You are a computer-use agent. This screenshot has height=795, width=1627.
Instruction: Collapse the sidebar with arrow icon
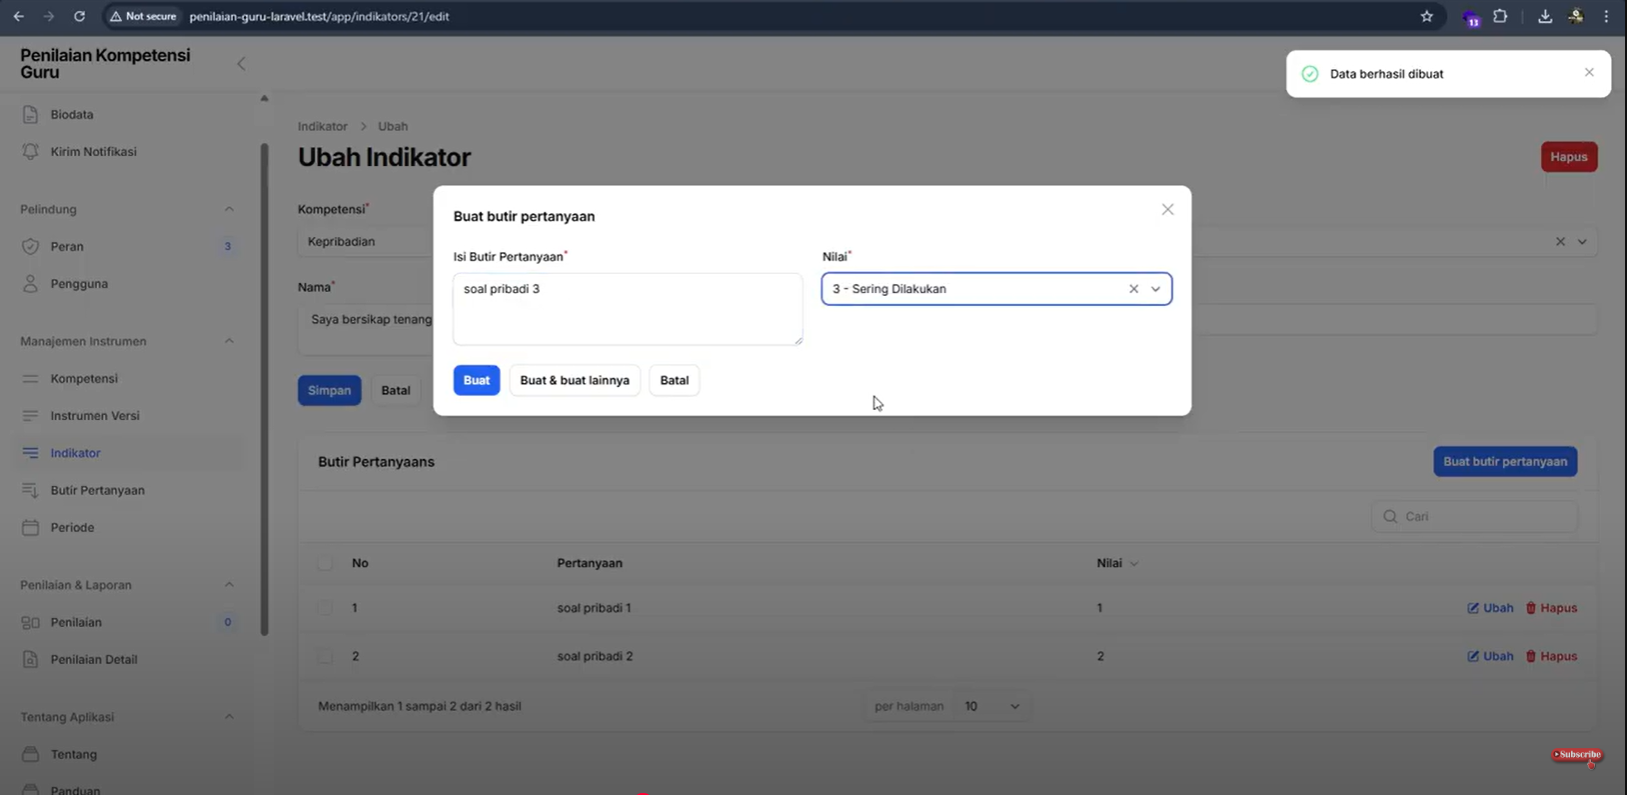(241, 64)
